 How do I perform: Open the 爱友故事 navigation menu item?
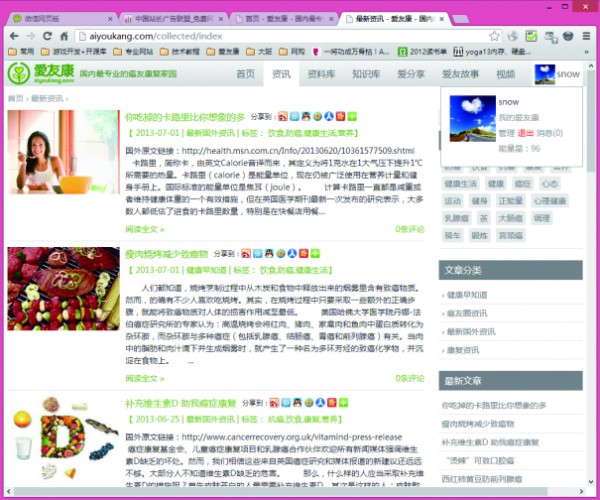(x=461, y=74)
